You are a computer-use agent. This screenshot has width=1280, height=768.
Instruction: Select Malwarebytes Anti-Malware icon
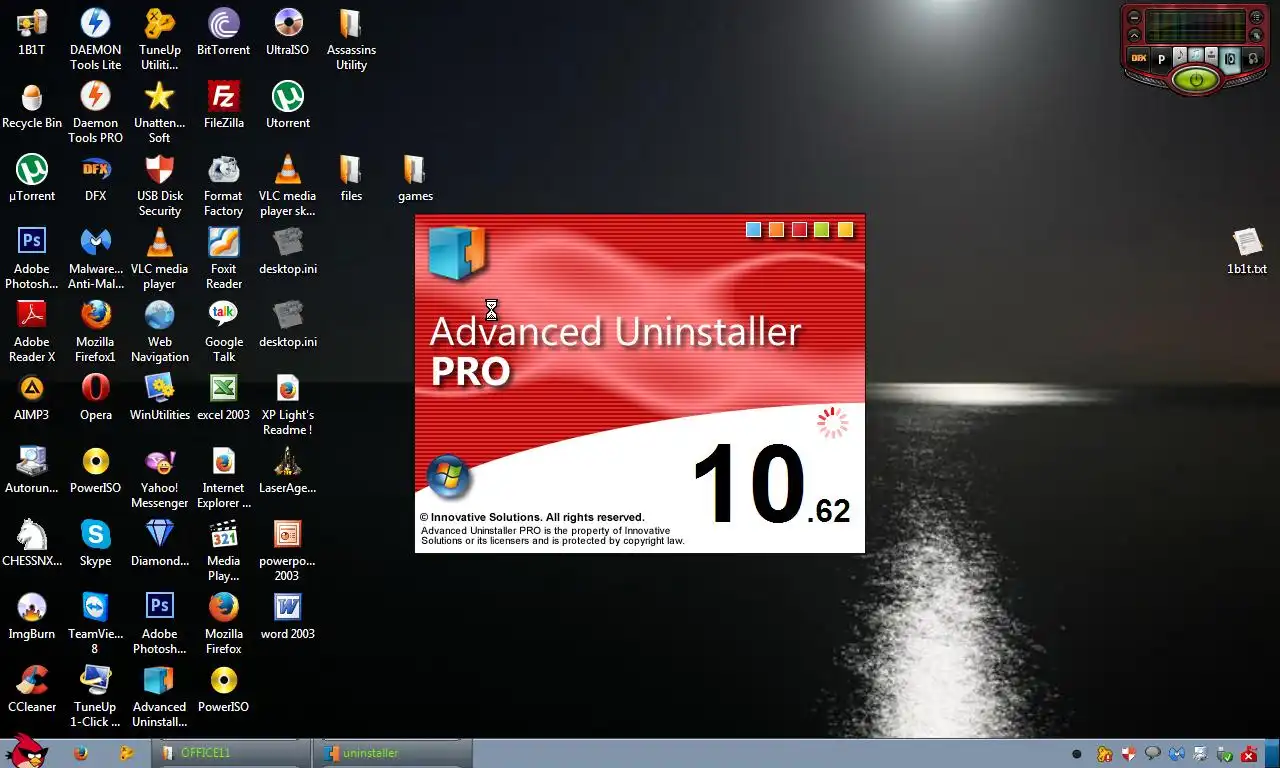(96, 258)
